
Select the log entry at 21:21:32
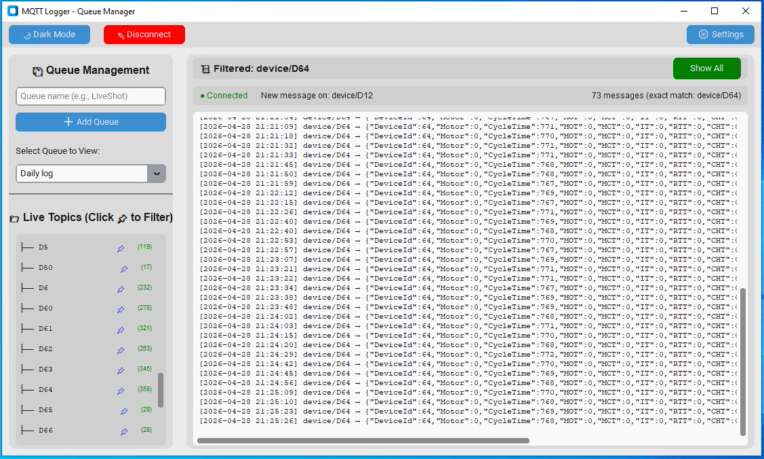tap(468, 146)
